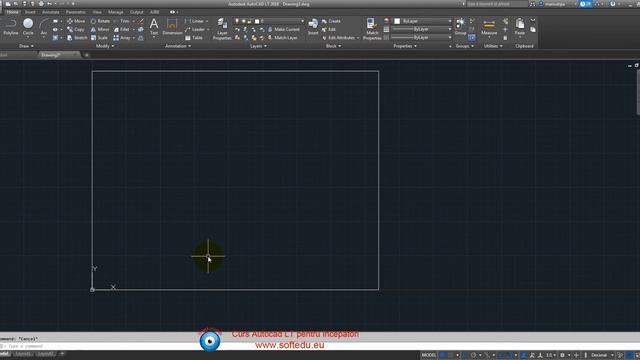Viewport: 640px width, 360px height.
Task: Select the Measure utility
Action: (489, 27)
